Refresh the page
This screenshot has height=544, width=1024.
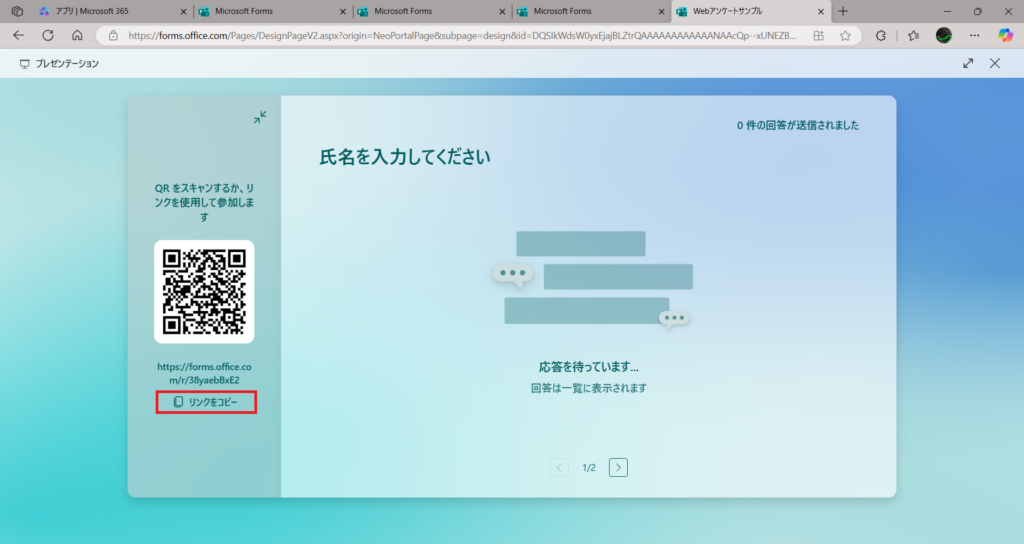48,36
